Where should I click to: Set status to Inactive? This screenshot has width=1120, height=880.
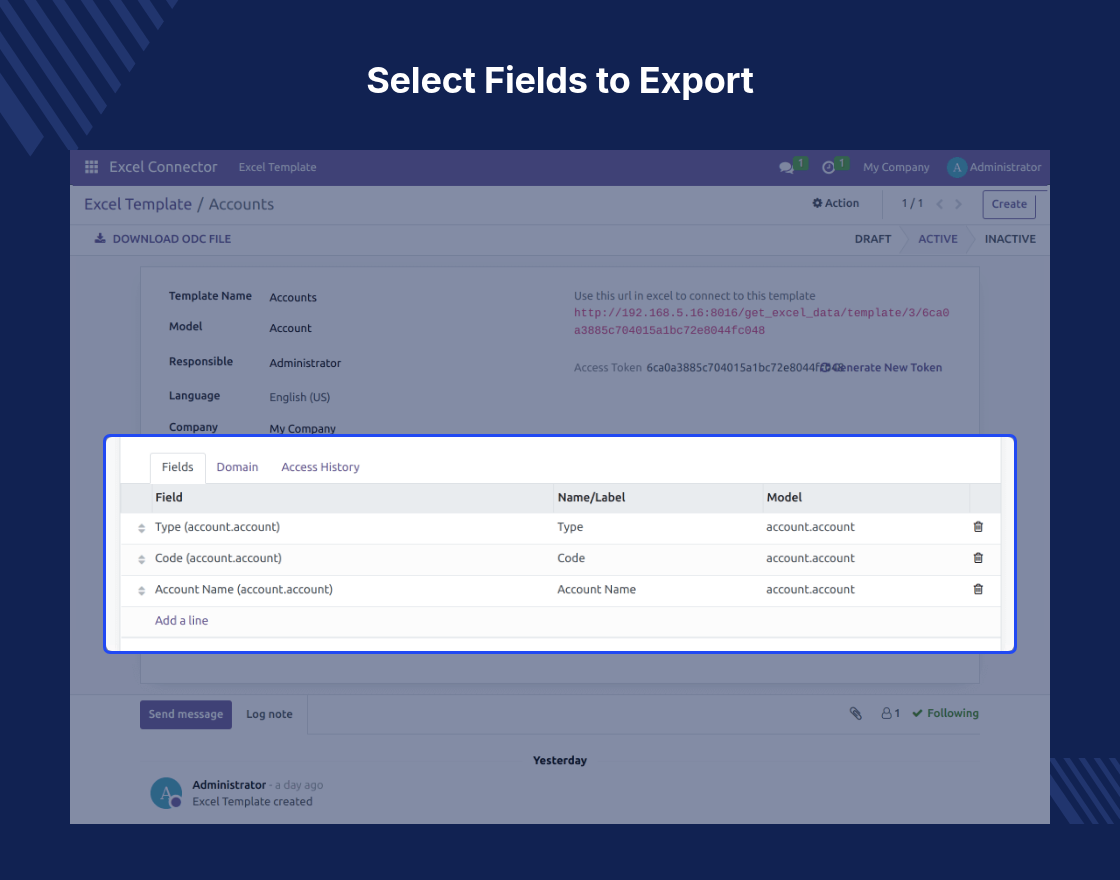point(1010,239)
